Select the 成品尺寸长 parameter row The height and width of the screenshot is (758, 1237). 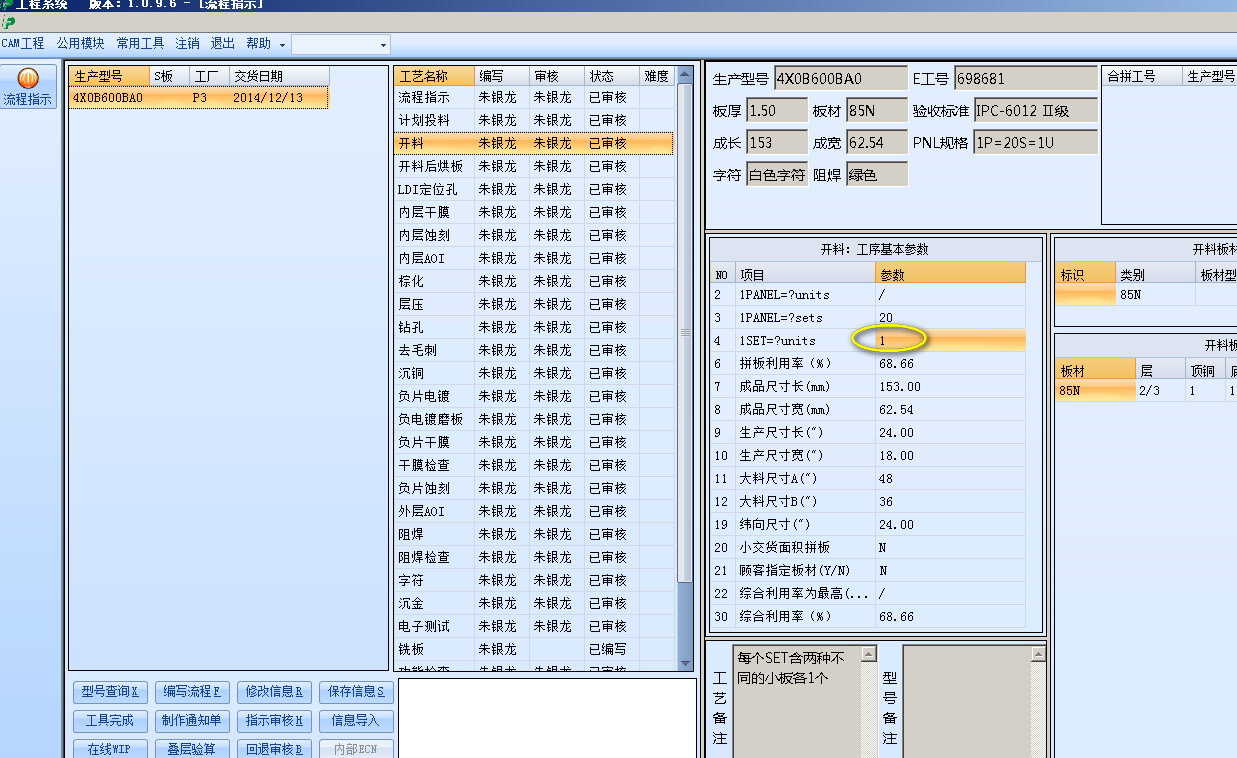[868, 386]
